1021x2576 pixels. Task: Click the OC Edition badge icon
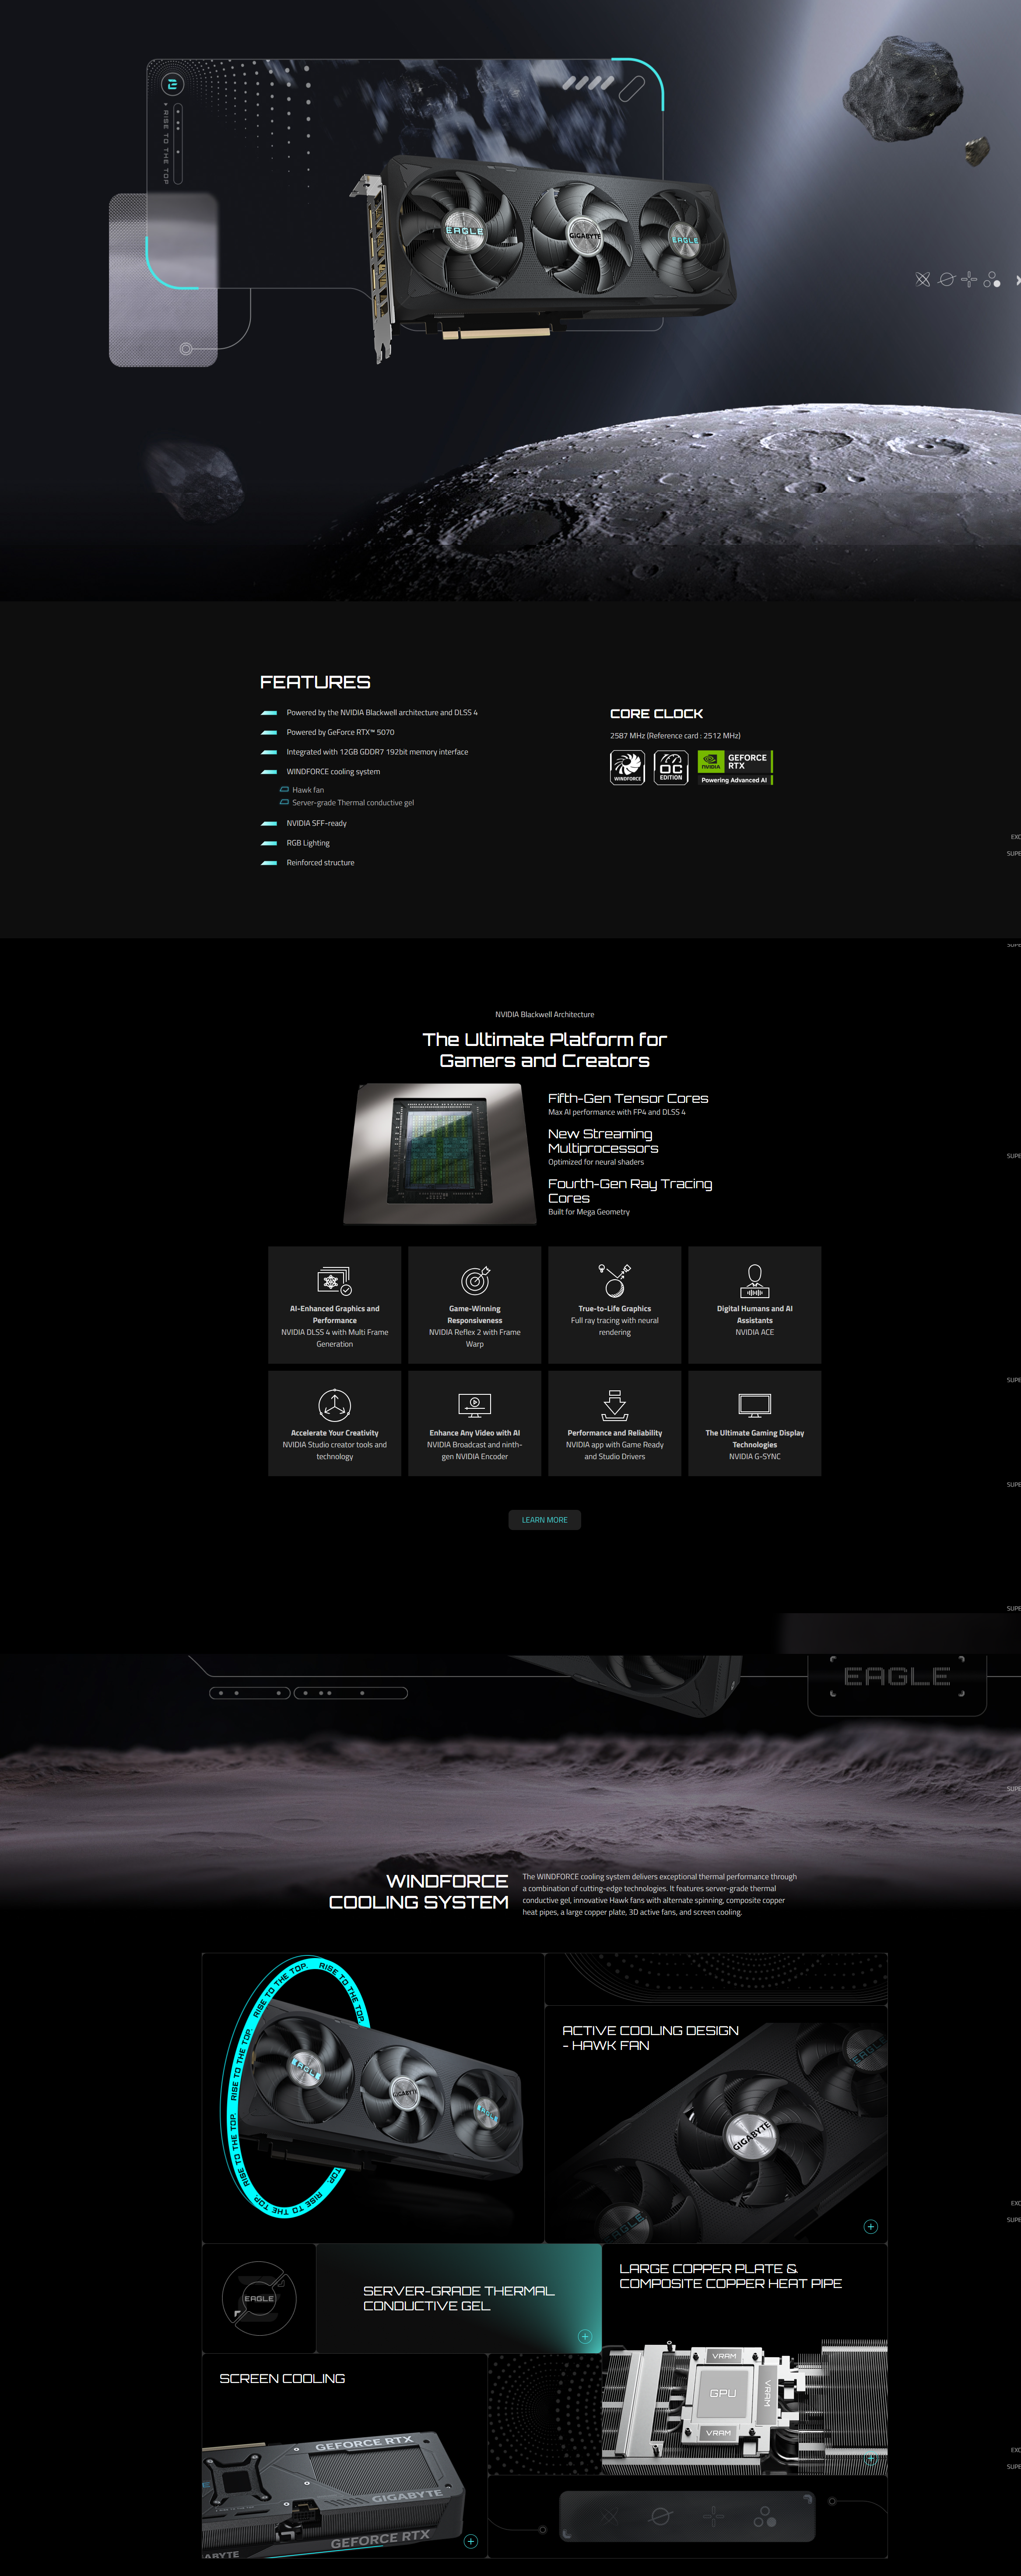coord(671,767)
